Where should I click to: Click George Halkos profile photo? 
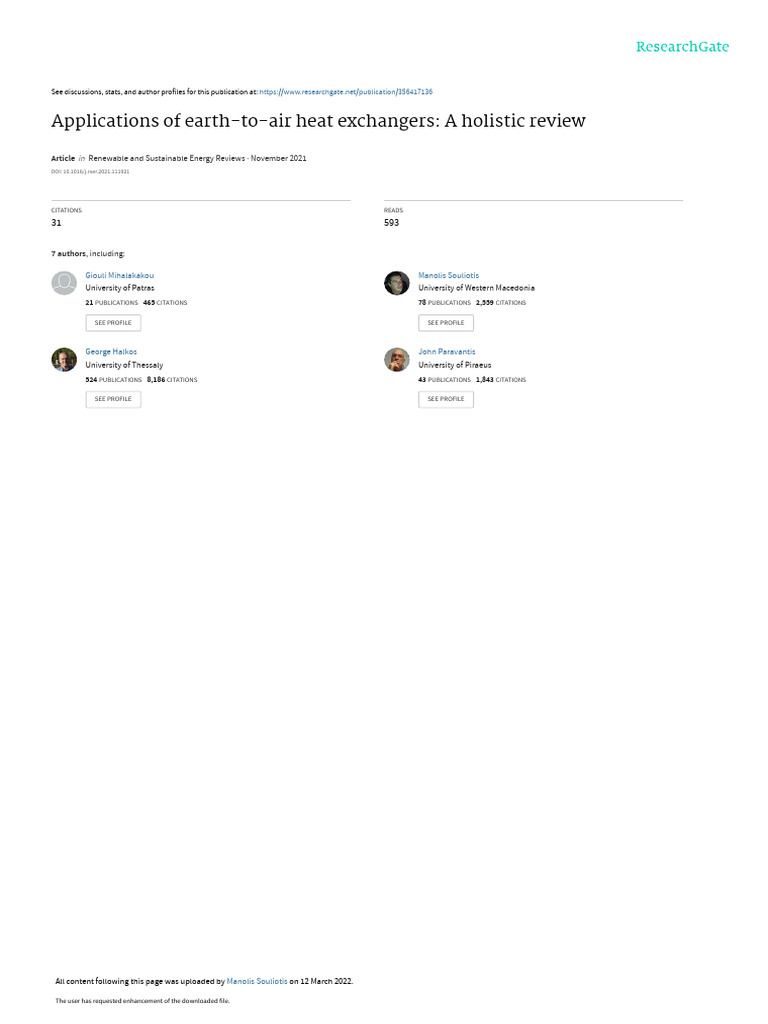[64, 359]
